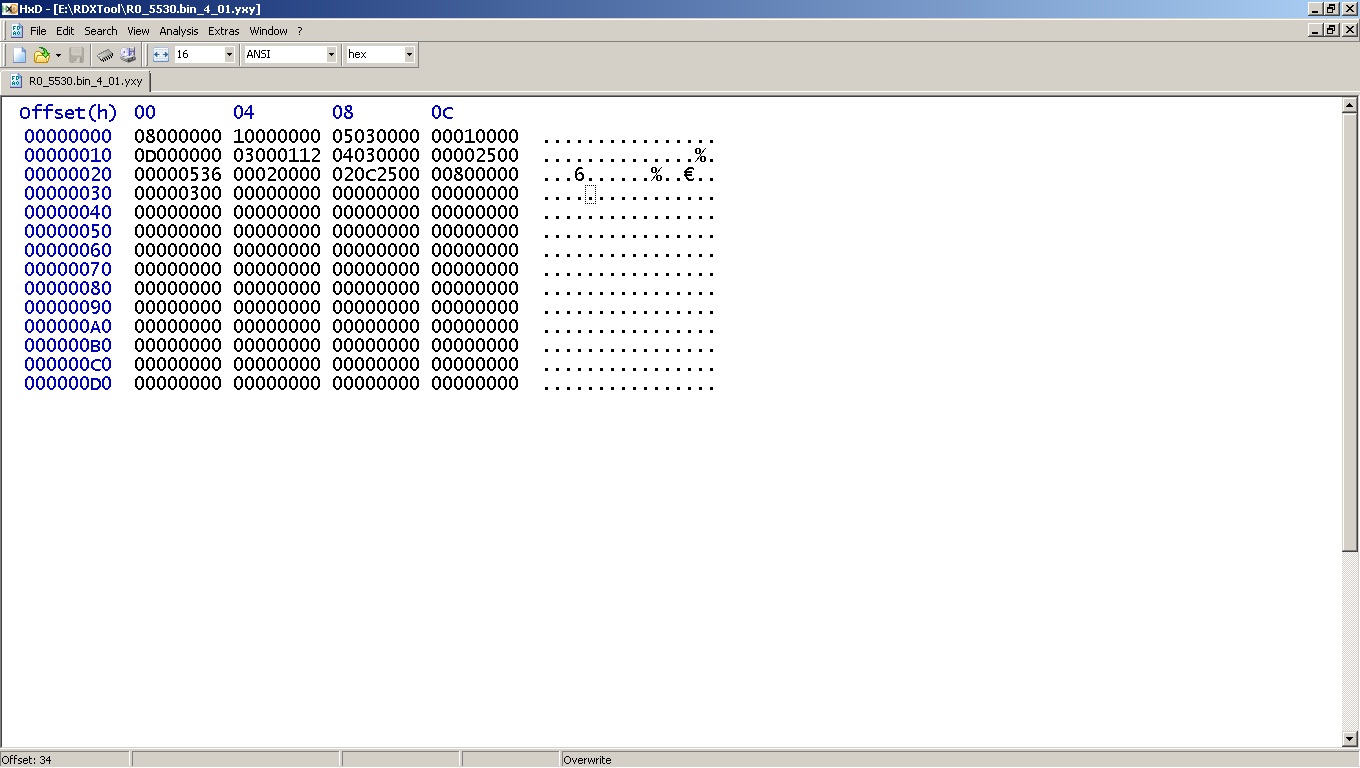Close the inner document window
Screen dimensions: 1360x768
pos(1349,30)
